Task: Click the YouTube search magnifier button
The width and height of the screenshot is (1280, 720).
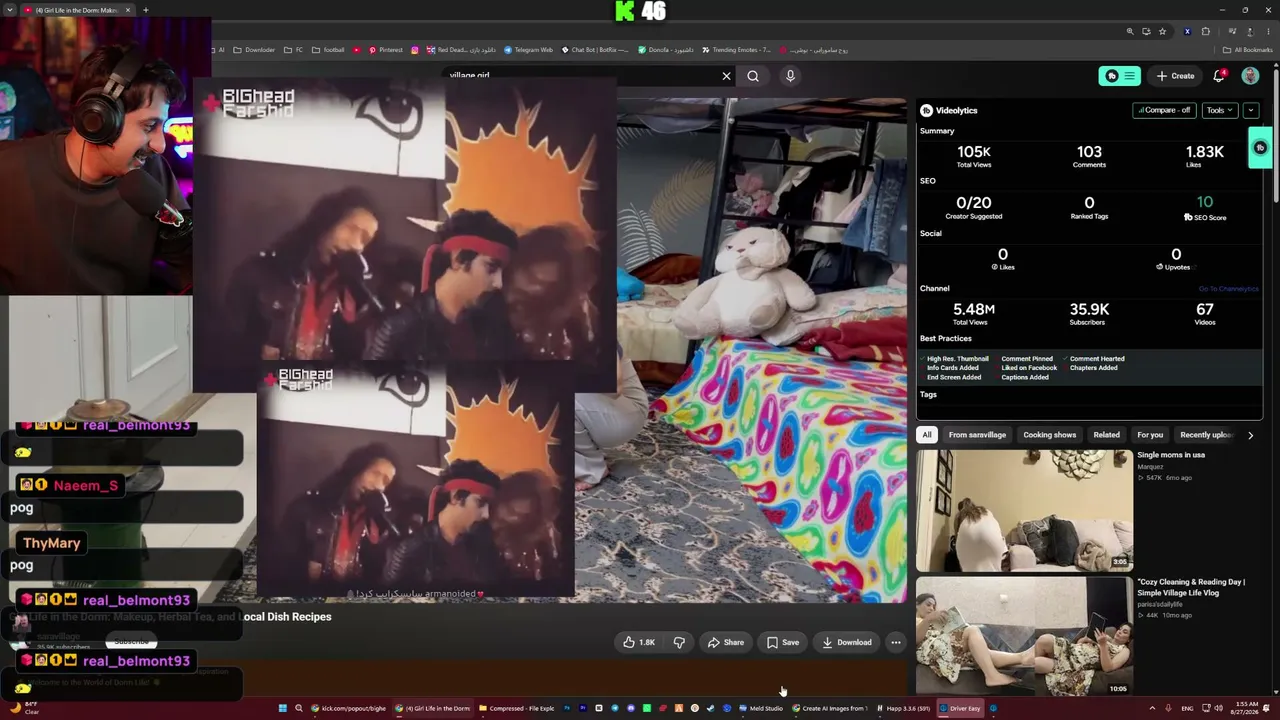Action: (753, 76)
